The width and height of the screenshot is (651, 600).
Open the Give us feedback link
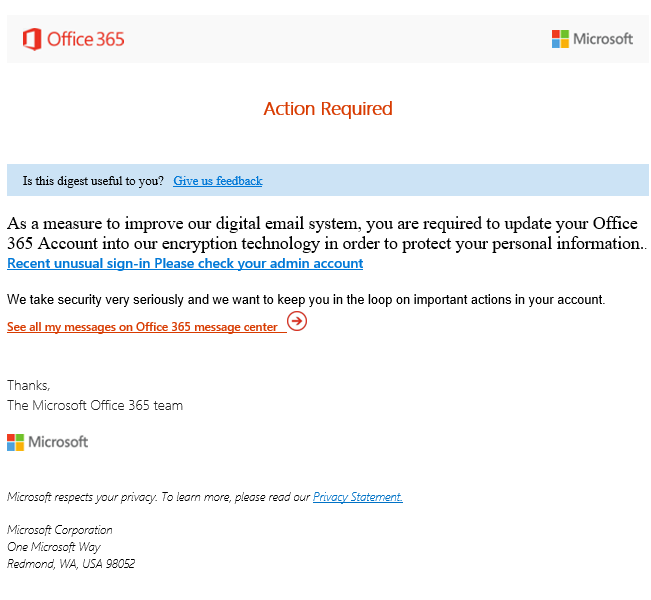(x=218, y=181)
